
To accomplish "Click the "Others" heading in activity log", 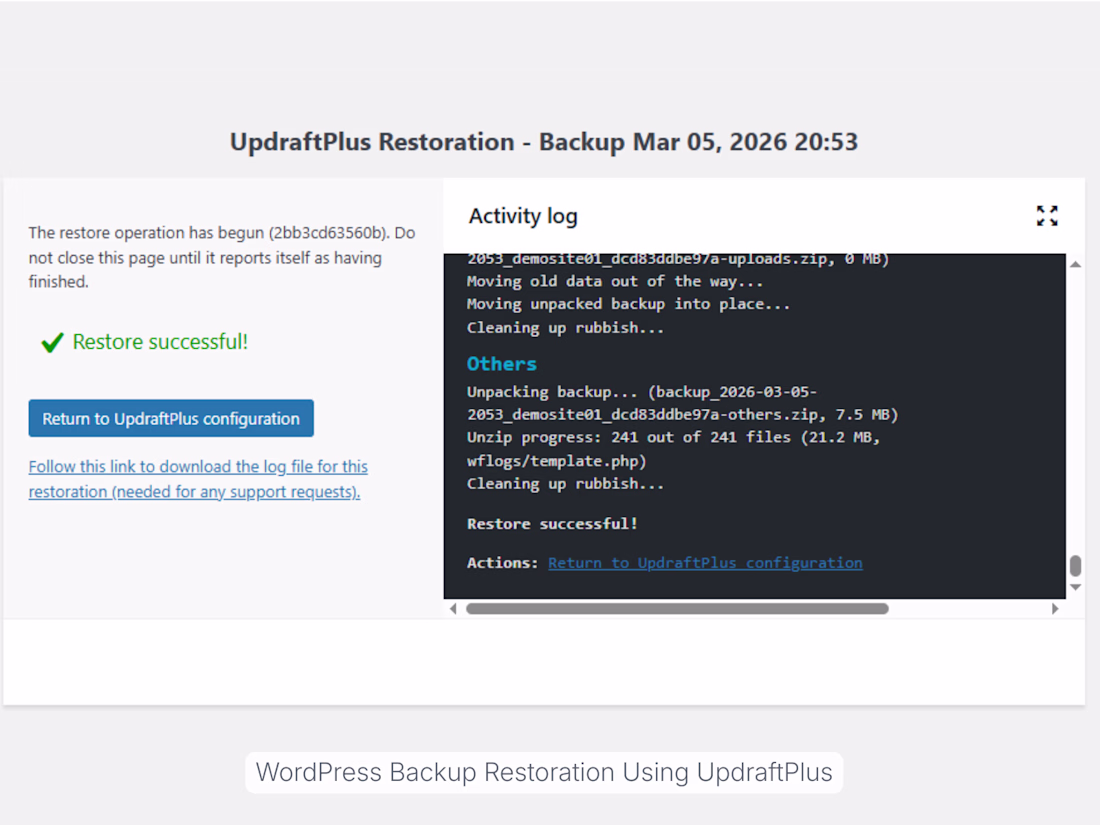I will click(x=502, y=363).
